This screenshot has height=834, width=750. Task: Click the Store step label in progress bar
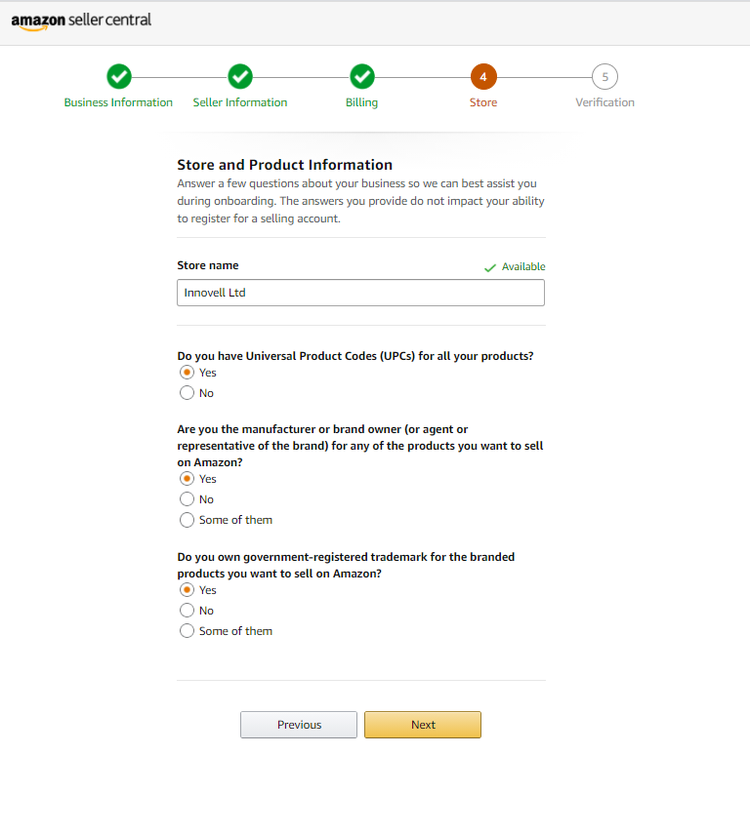pyautogui.click(x=483, y=102)
